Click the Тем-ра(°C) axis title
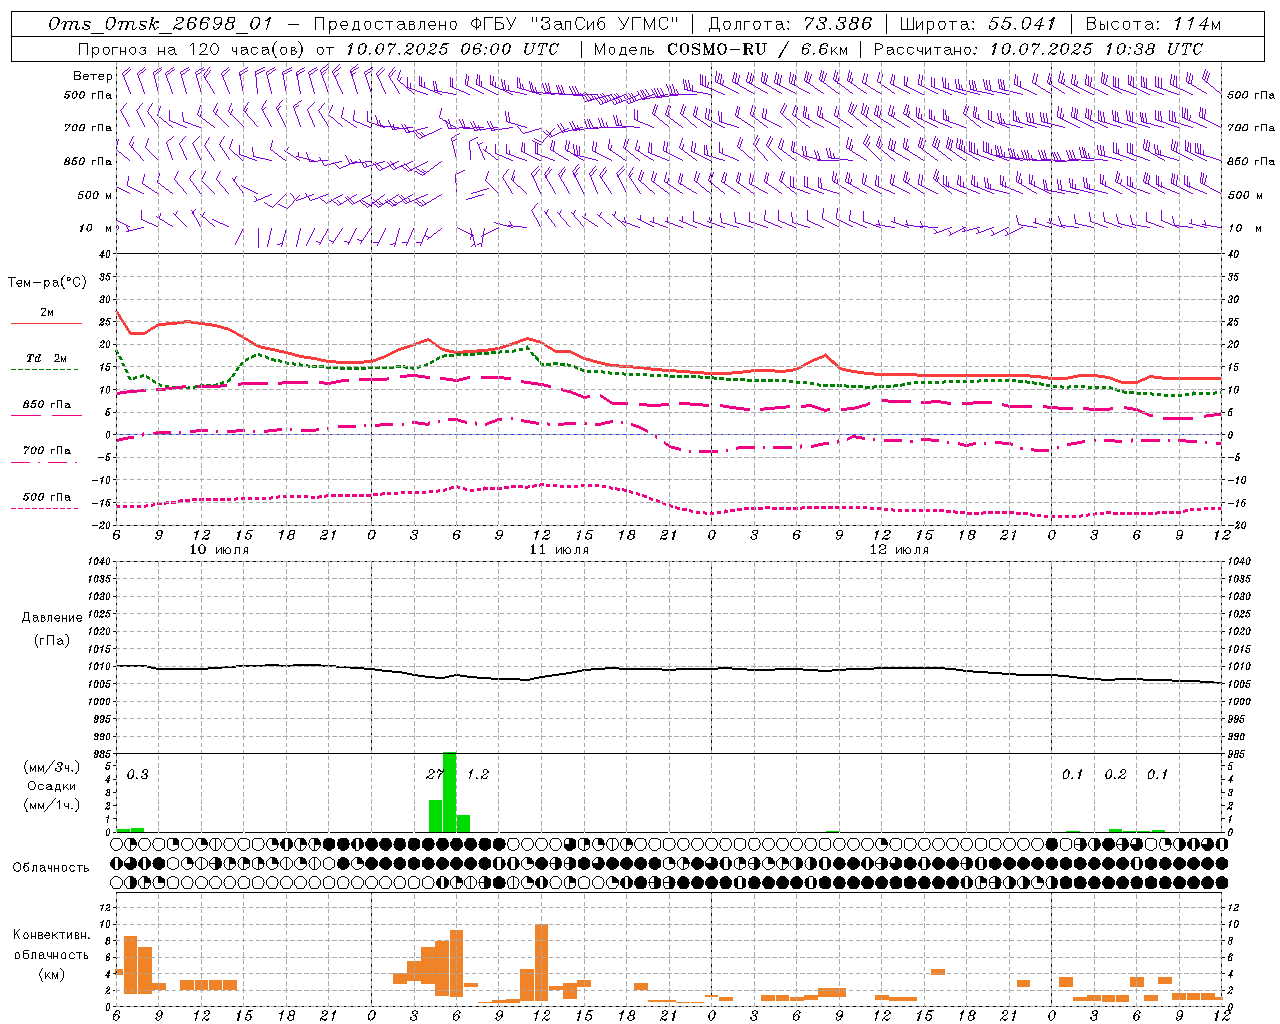 point(47,283)
